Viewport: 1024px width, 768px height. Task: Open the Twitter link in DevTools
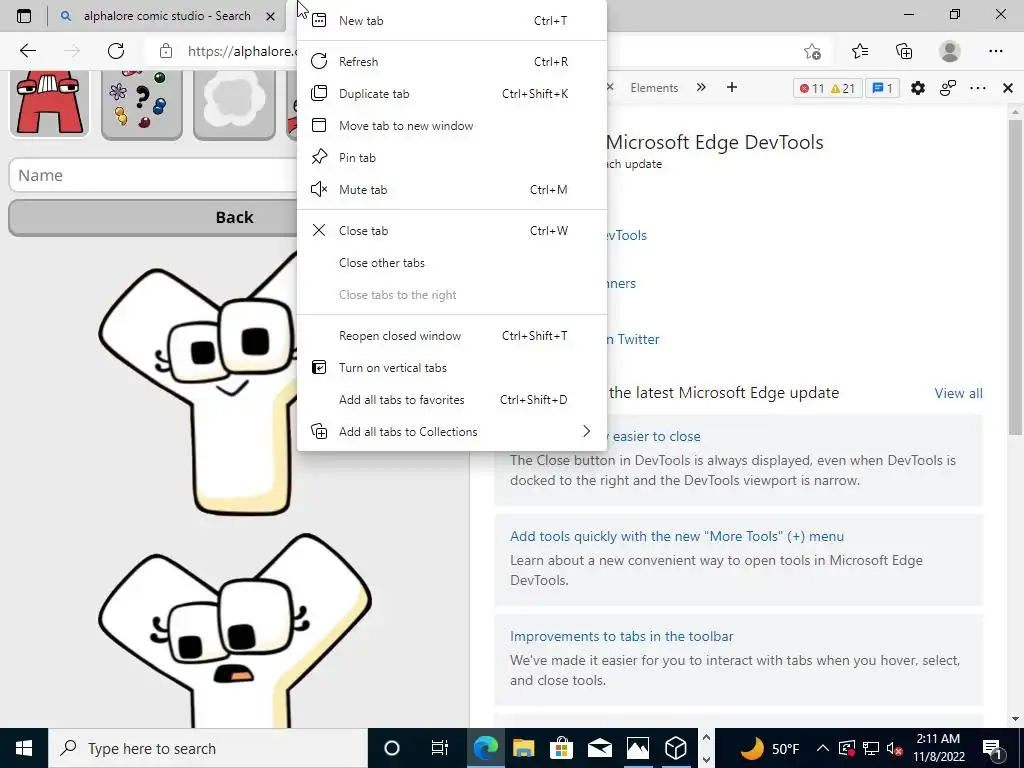coord(632,339)
